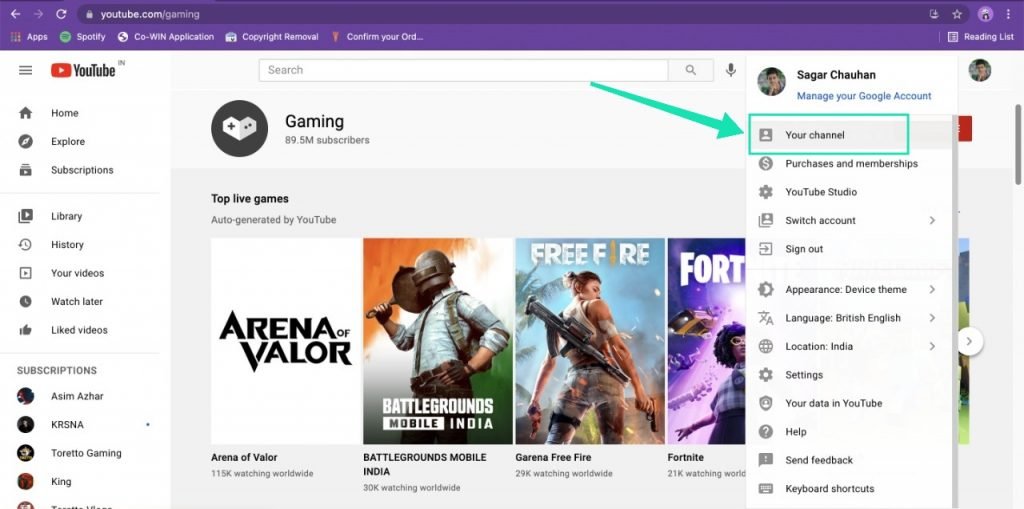The width and height of the screenshot is (1024, 509).
Task: Click the Purchases and memberships dollar icon
Action: coord(765,163)
